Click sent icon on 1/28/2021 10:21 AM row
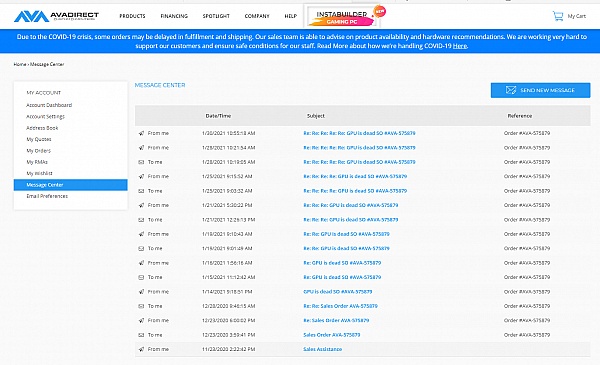 pyautogui.click(x=141, y=148)
